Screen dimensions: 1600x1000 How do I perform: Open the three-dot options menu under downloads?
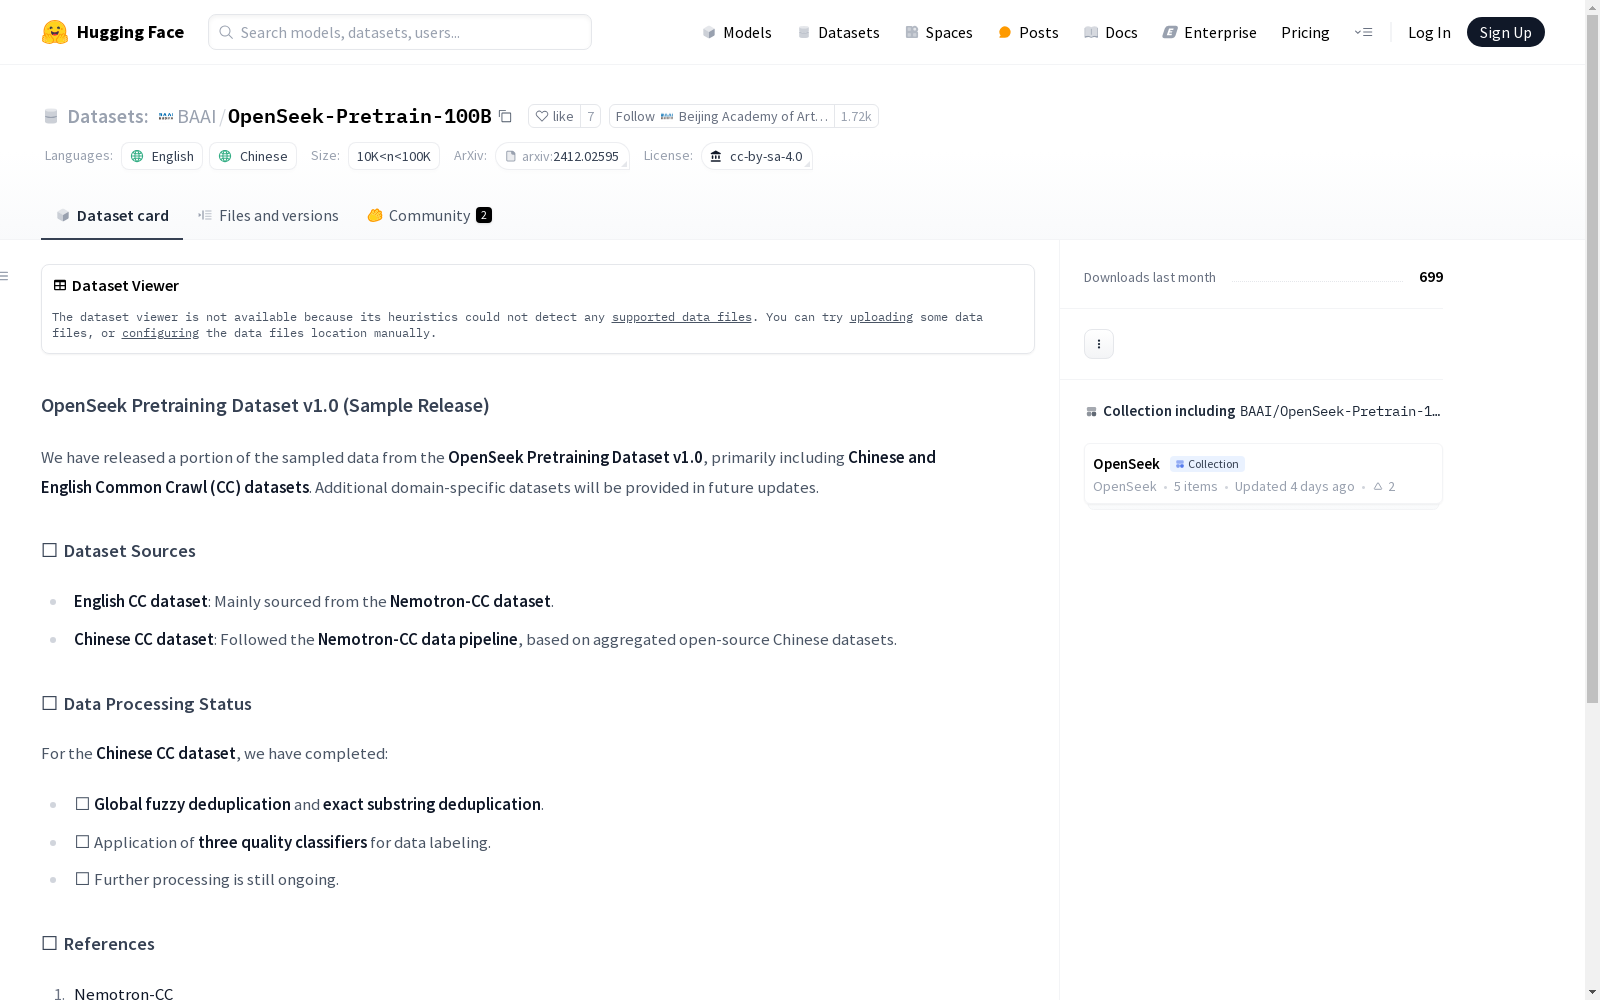[1099, 344]
